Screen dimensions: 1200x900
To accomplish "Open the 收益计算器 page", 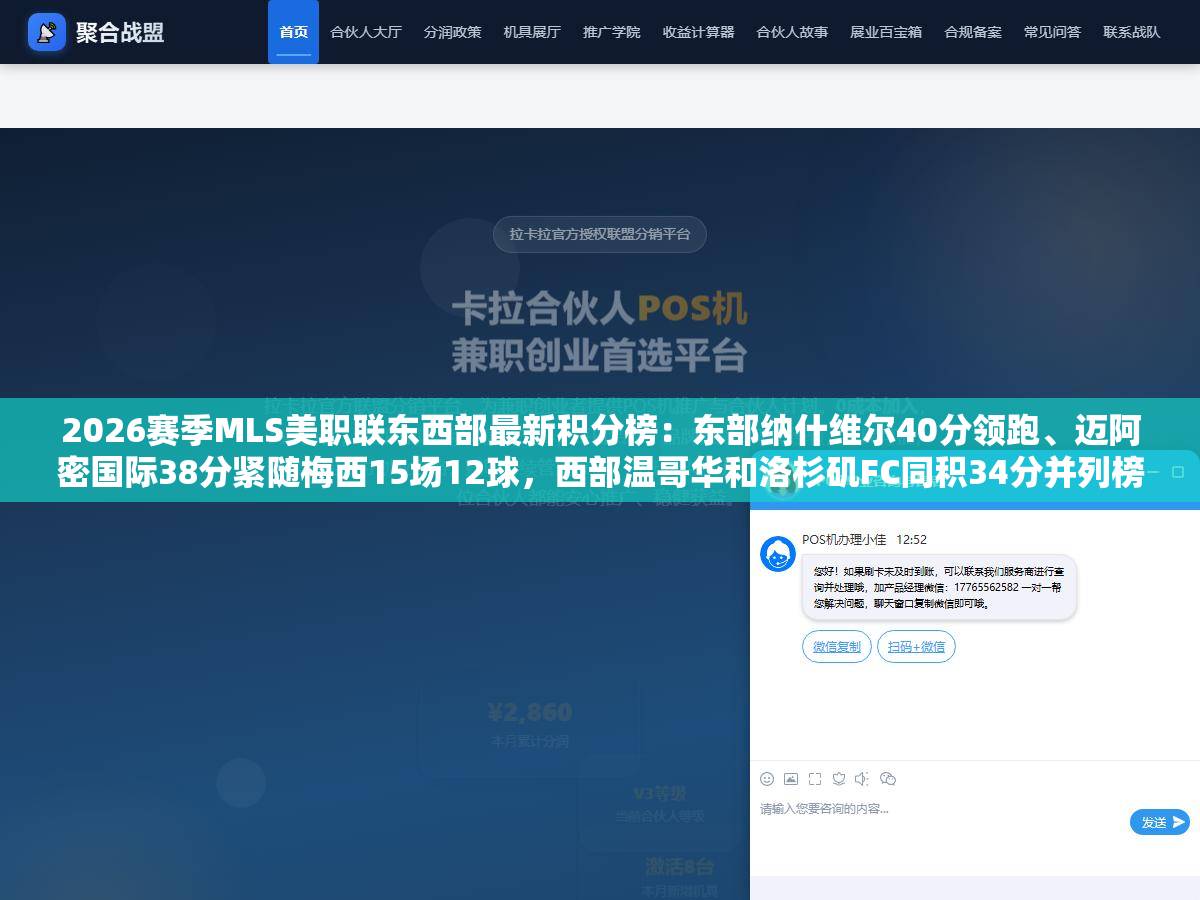I will click(698, 32).
